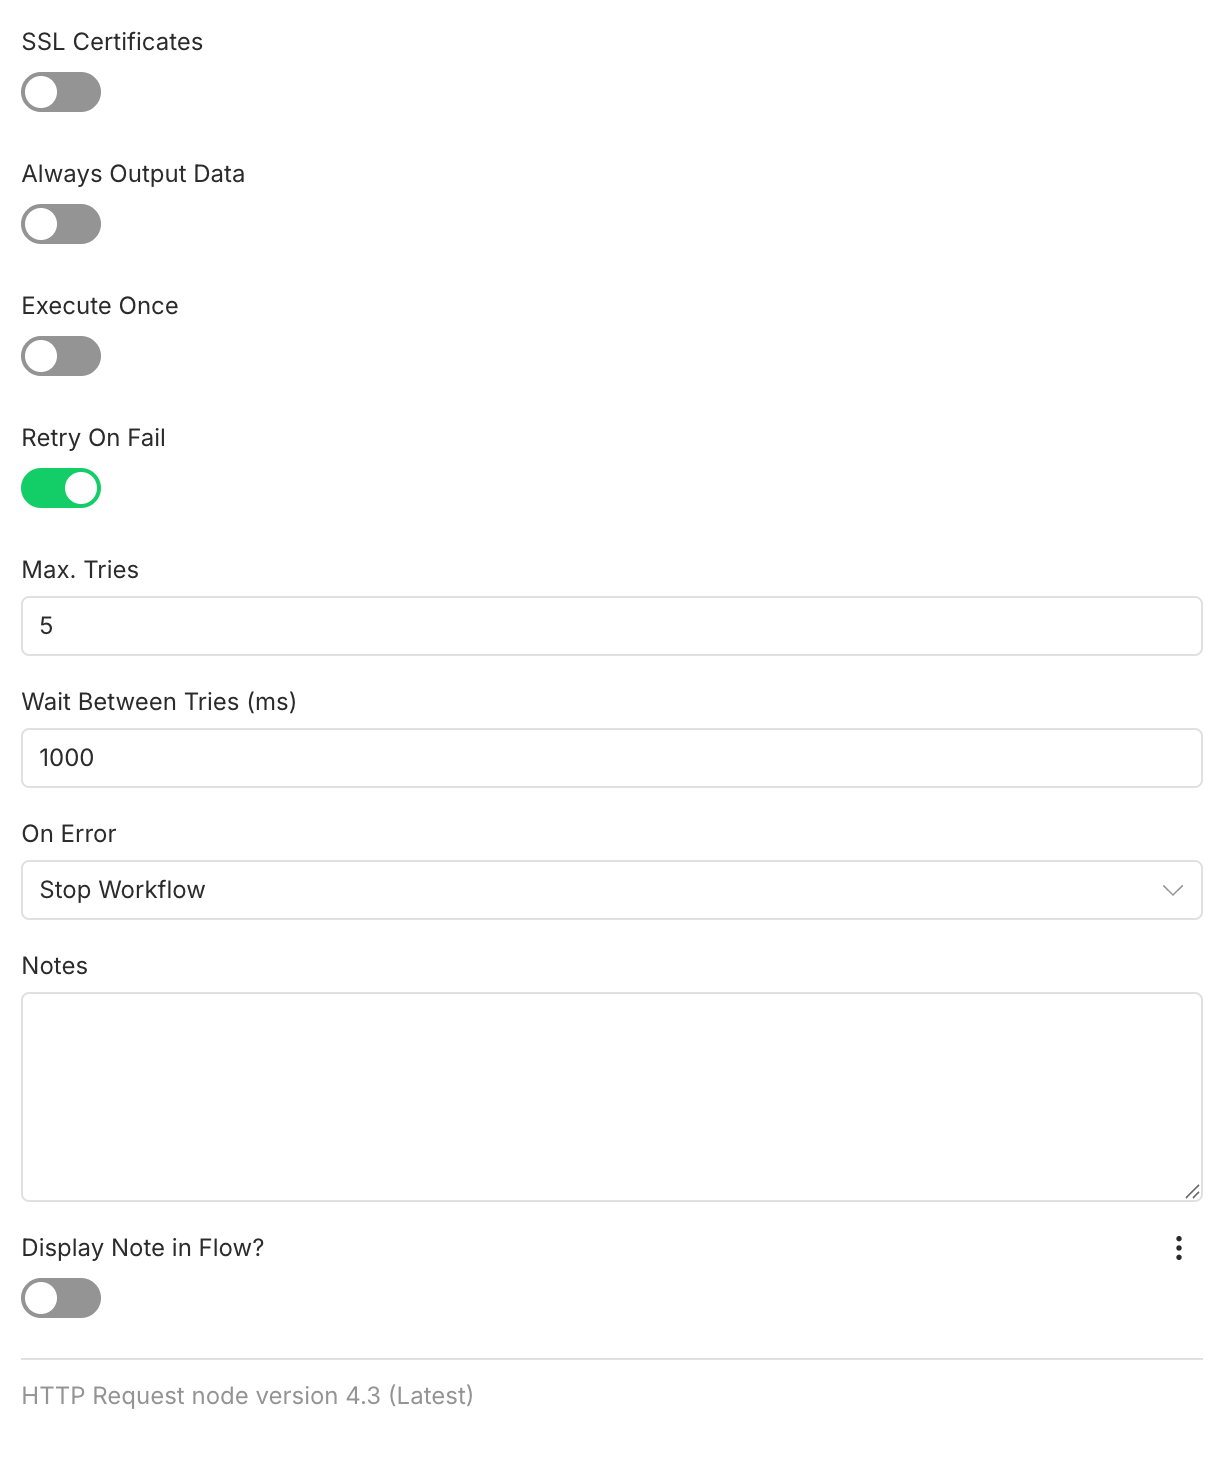The width and height of the screenshot is (1228, 1474).
Task: Open three-dot options next to Display Note
Action: click(x=1179, y=1248)
